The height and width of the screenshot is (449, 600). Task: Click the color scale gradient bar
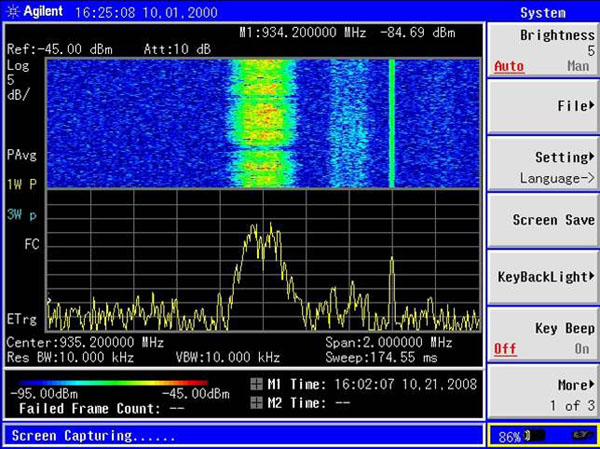click(x=112, y=383)
